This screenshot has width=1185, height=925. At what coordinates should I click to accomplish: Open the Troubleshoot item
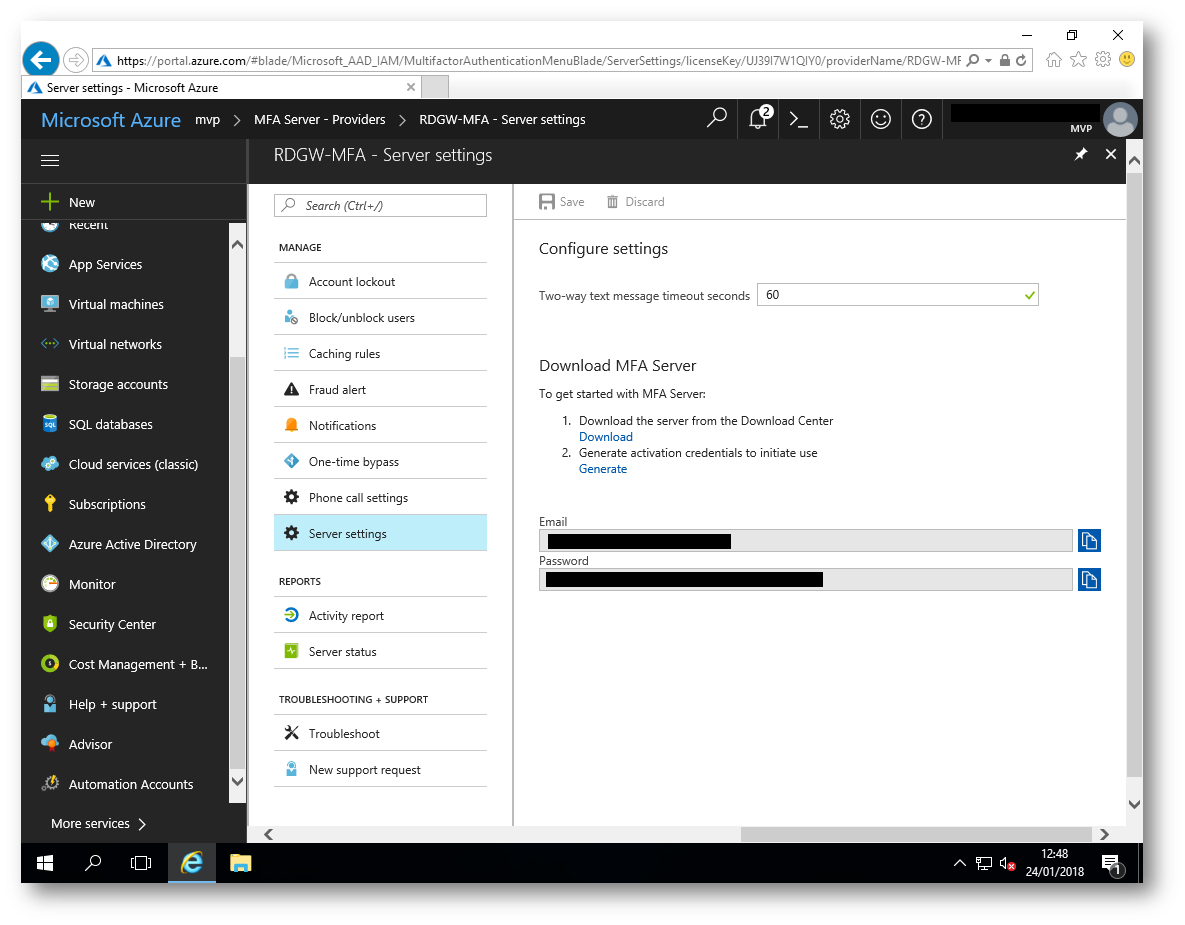coord(380,733)
